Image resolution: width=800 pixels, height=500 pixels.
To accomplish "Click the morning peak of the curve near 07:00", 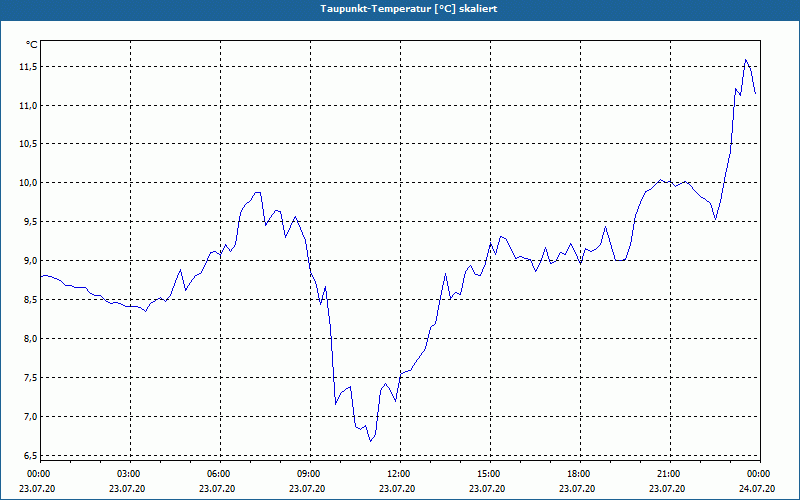I will (258, 192).
